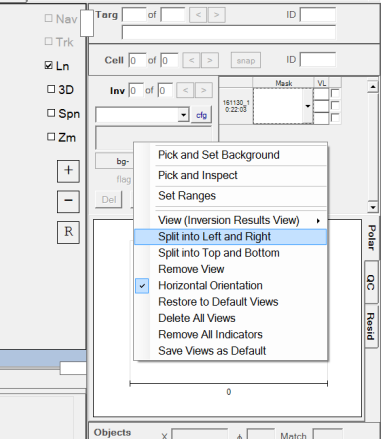Choose Restore to Default Views
This screenshot has width=381, height=439.
[x=231, y=302]
